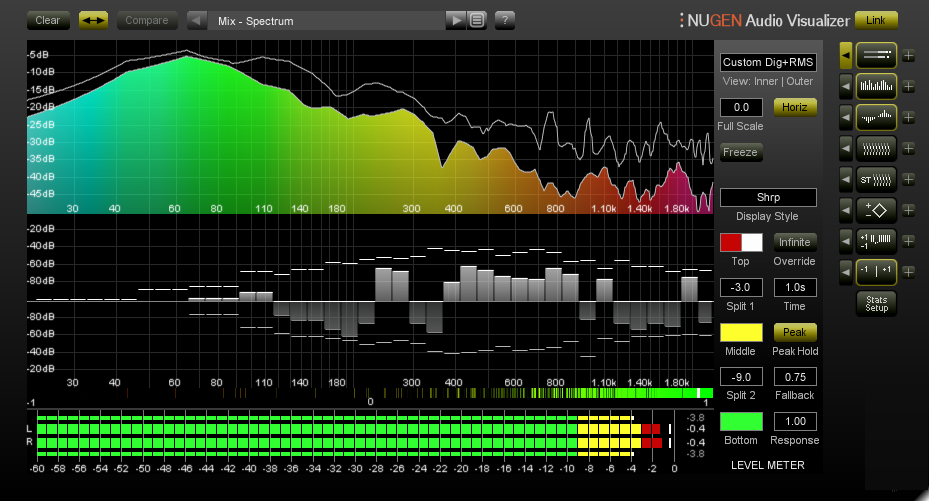Click the Split 2 value -9.0 field

pyautogui.click(x=741, y=377)
